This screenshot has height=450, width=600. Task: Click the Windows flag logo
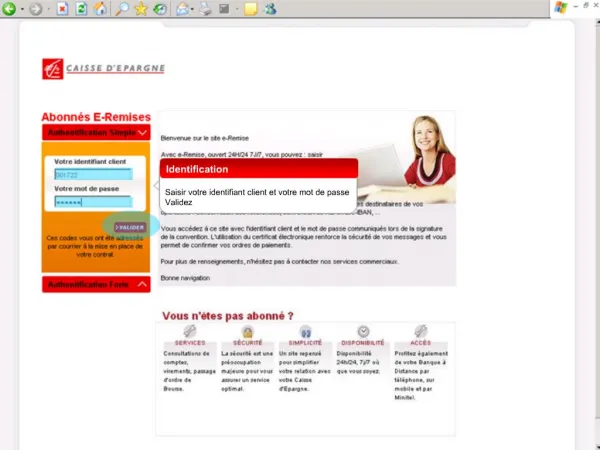(561, 7)
